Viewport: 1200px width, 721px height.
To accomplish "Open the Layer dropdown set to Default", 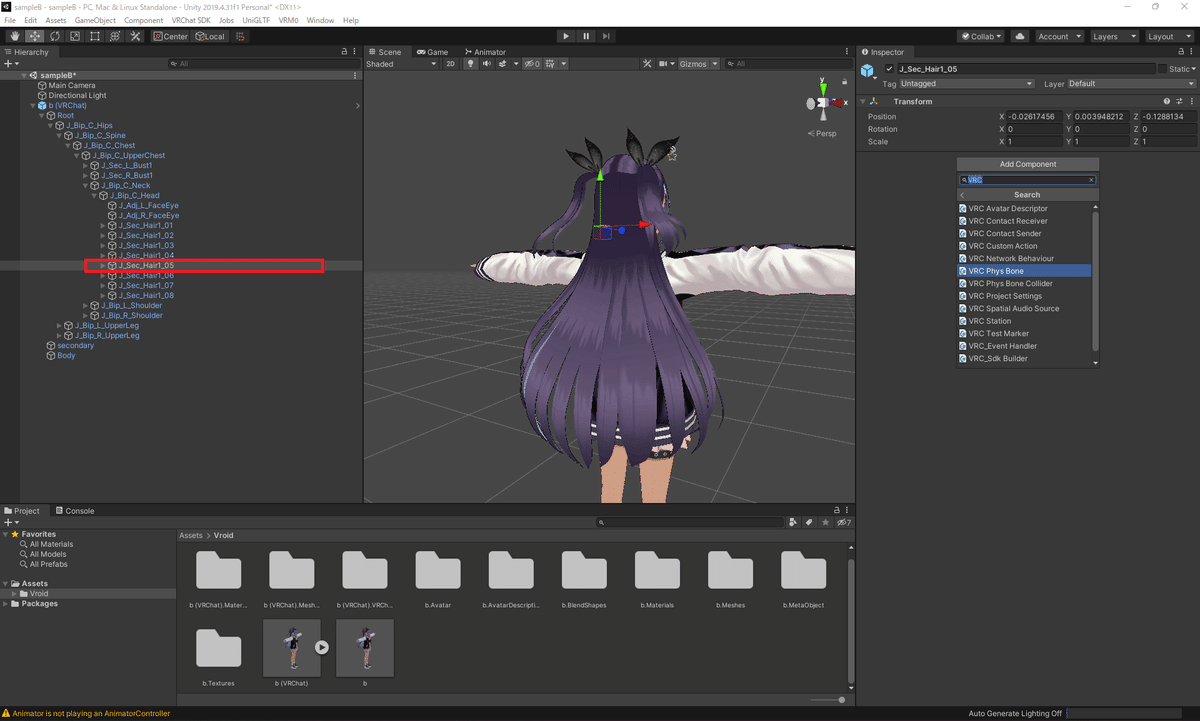I will [1131, 84].
